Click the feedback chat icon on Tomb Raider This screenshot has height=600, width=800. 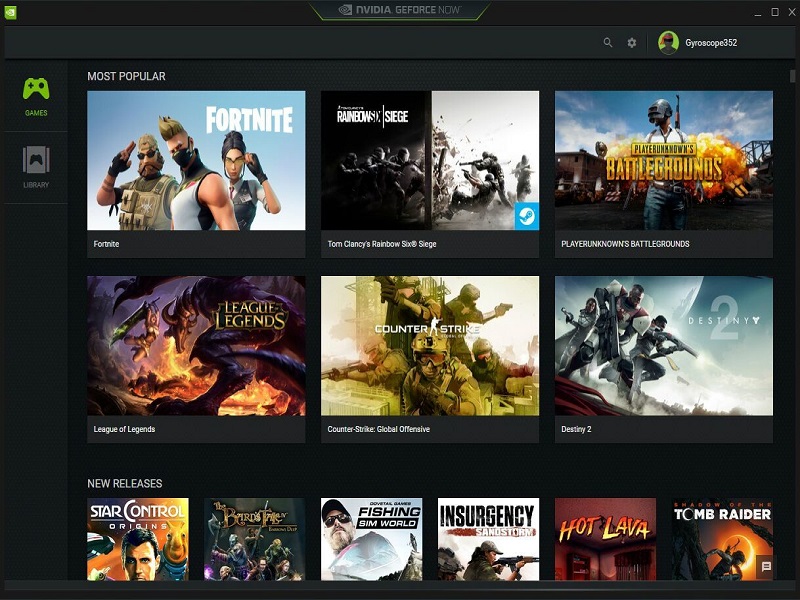tap(765, 567)
